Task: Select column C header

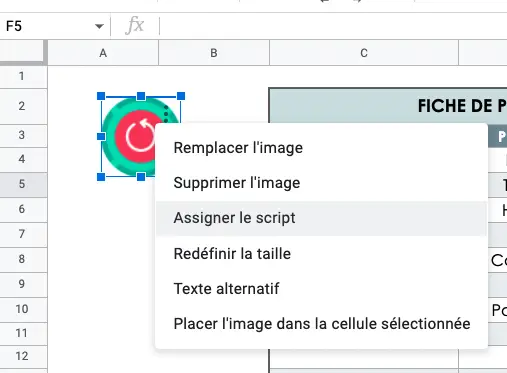Action: pyautogui.click(x=364, y=53)
